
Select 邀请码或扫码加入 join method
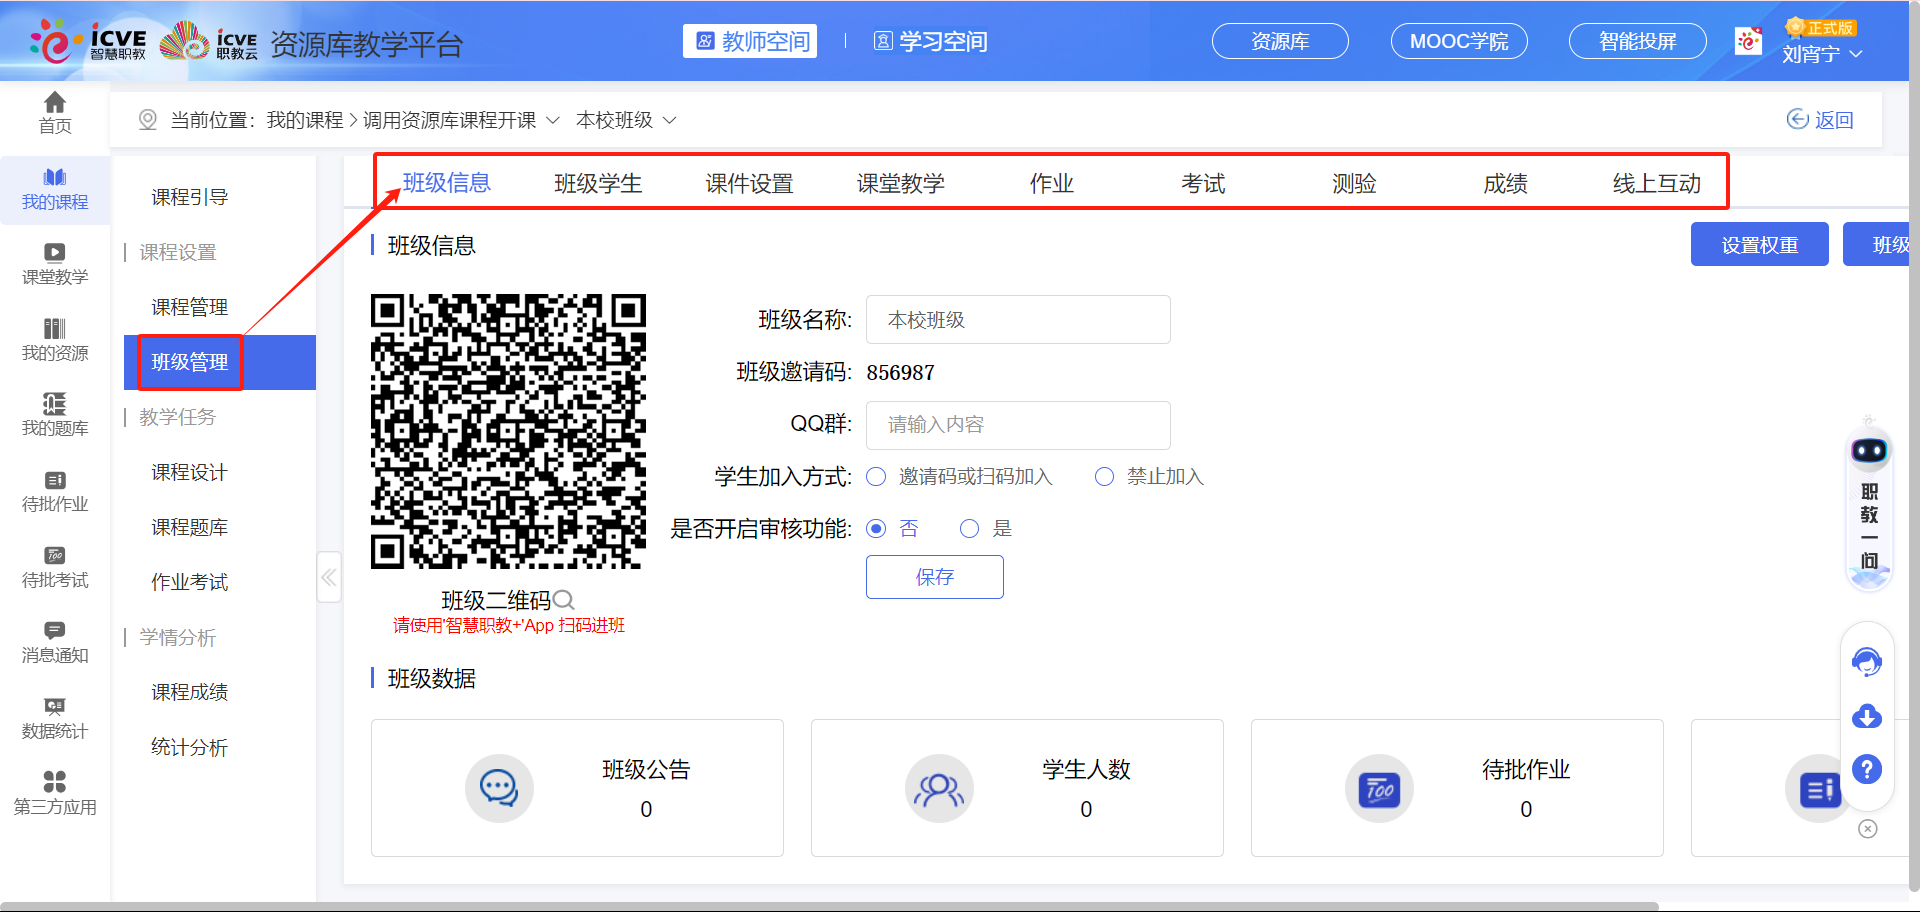(x=876, y=477)
